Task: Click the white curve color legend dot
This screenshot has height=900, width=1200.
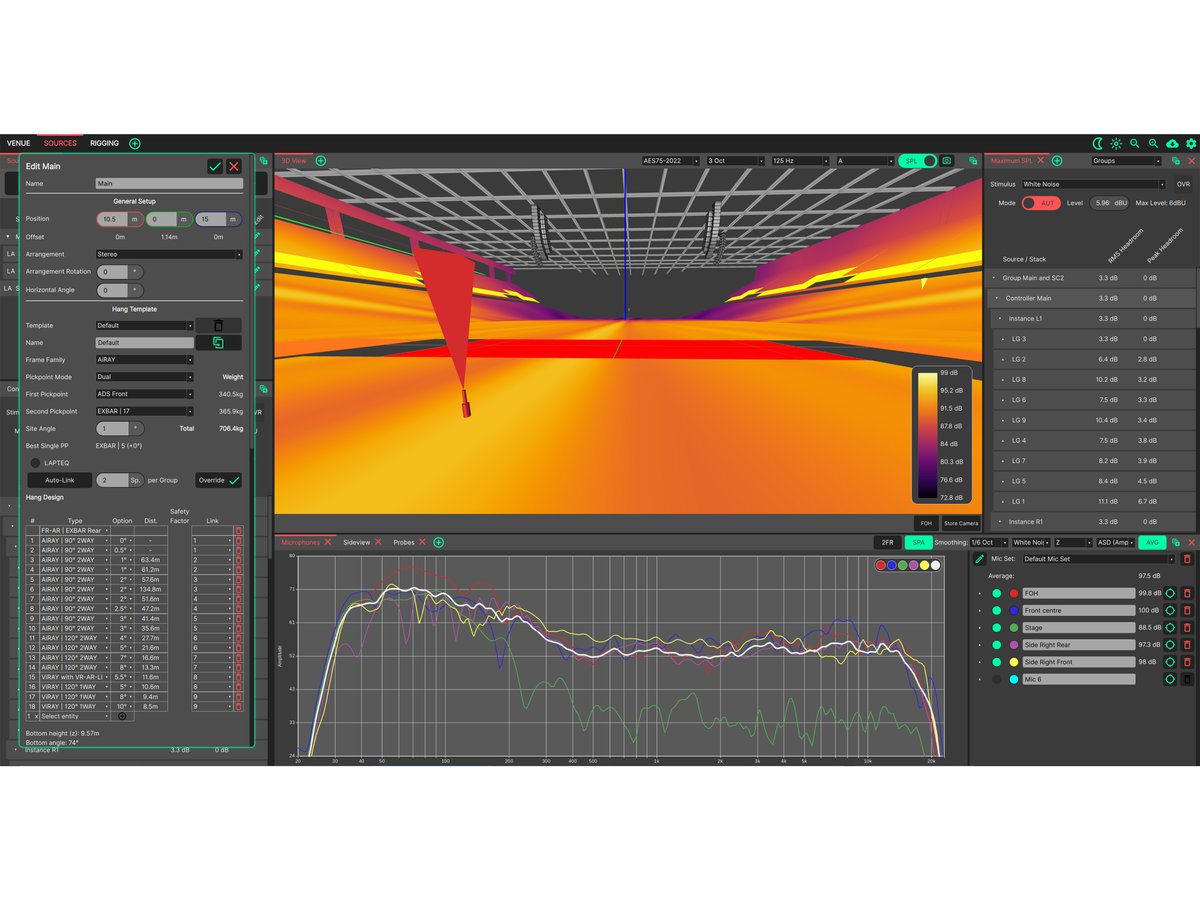Action: coord(936,565)
